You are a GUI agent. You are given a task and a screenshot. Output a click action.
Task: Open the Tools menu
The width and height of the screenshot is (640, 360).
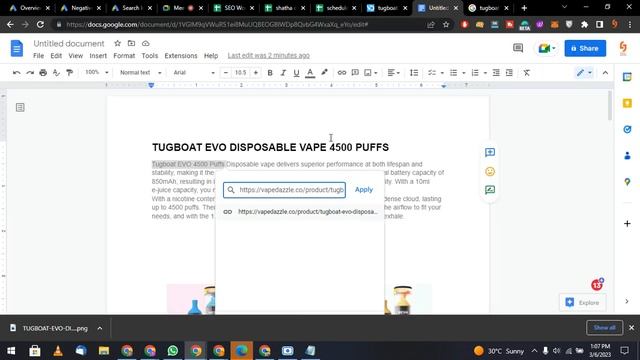150,56
